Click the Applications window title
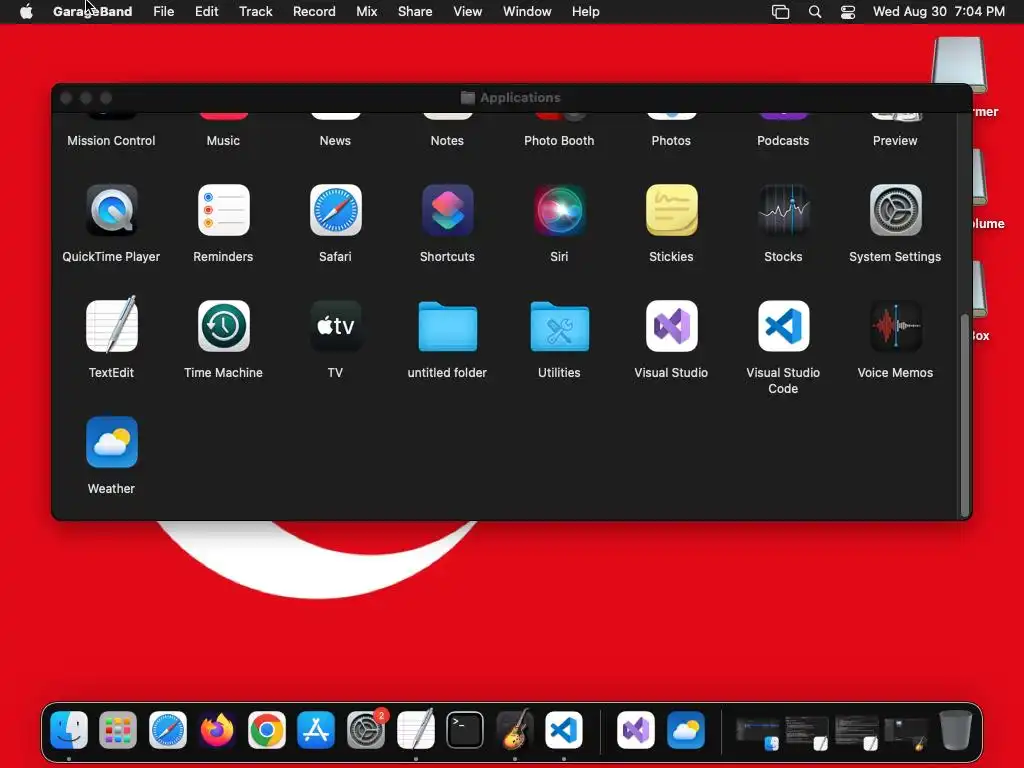This screenshot has width=1024, height=768. coord(520,97)
